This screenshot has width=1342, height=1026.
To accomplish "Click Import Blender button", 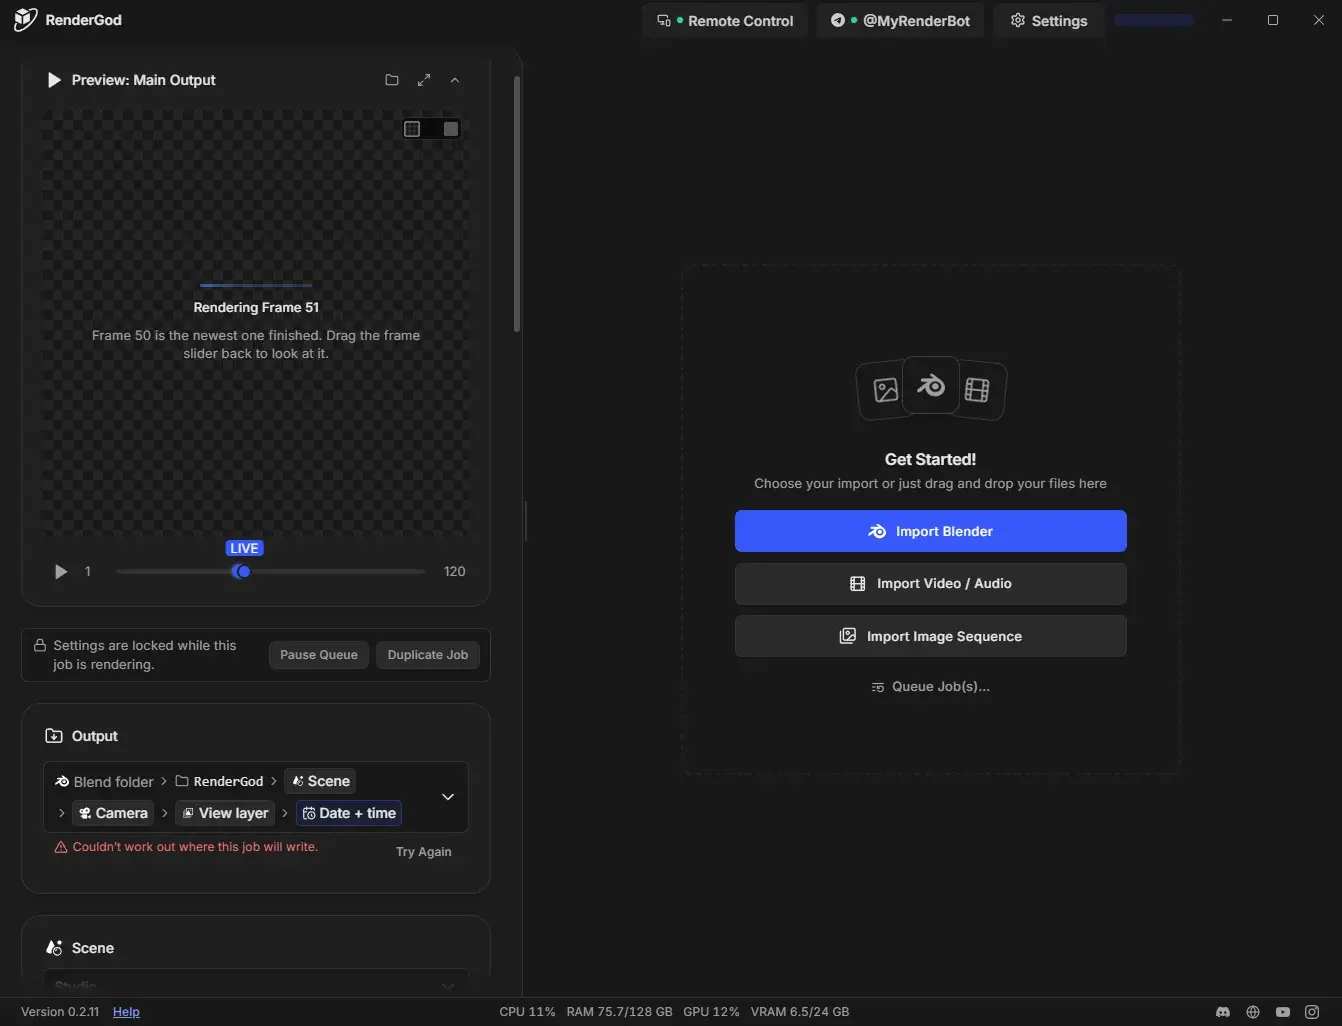I will (x=931, y=531).
